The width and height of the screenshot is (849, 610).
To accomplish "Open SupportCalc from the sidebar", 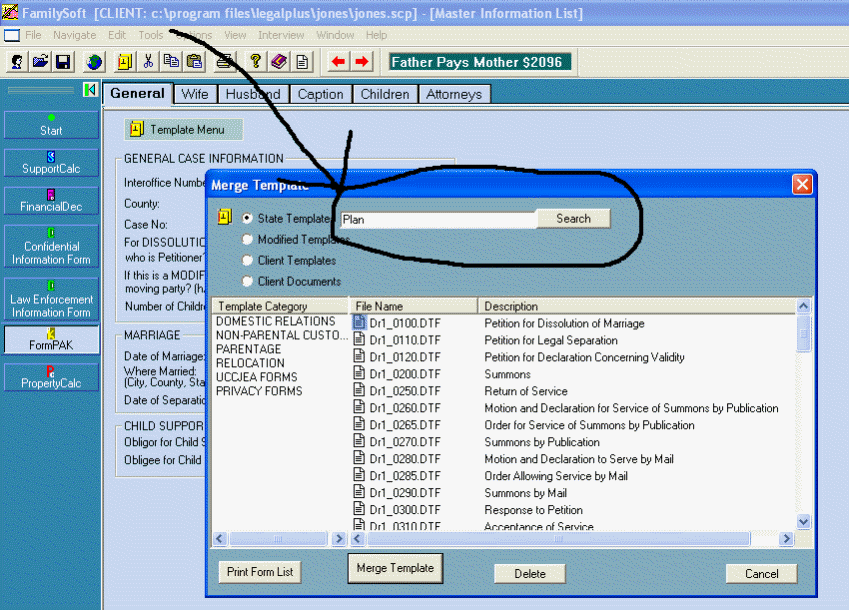I will tap(51, 163).
